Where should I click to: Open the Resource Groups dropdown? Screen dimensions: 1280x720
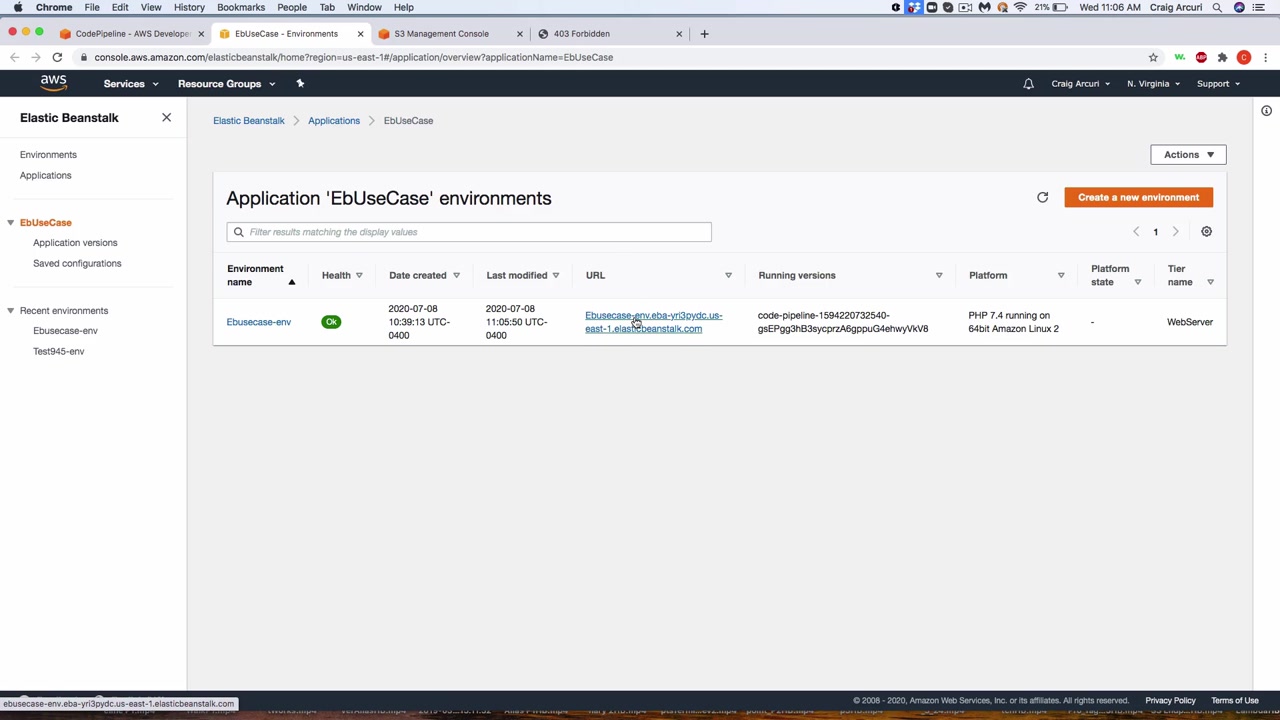pos(226,84)
